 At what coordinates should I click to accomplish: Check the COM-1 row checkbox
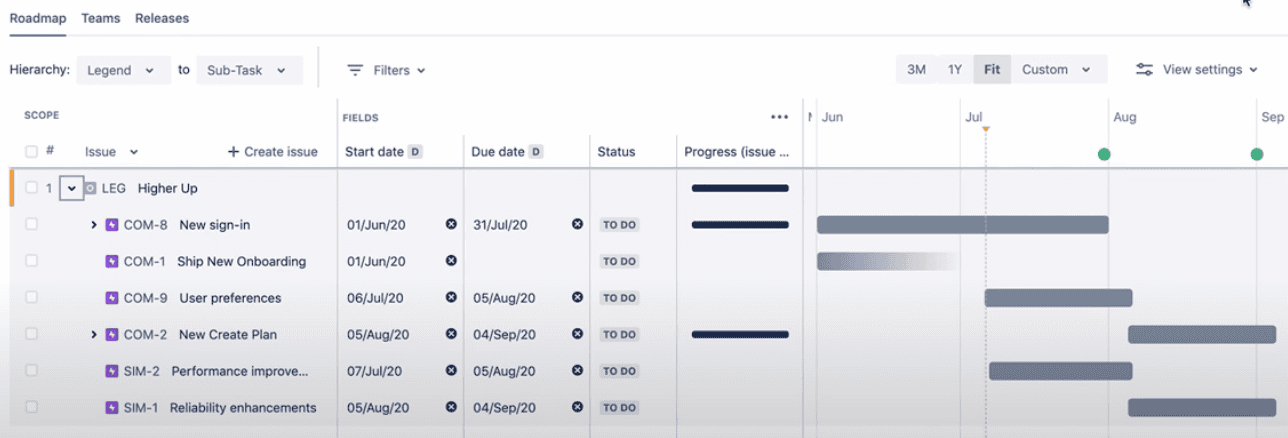(31, 261)
